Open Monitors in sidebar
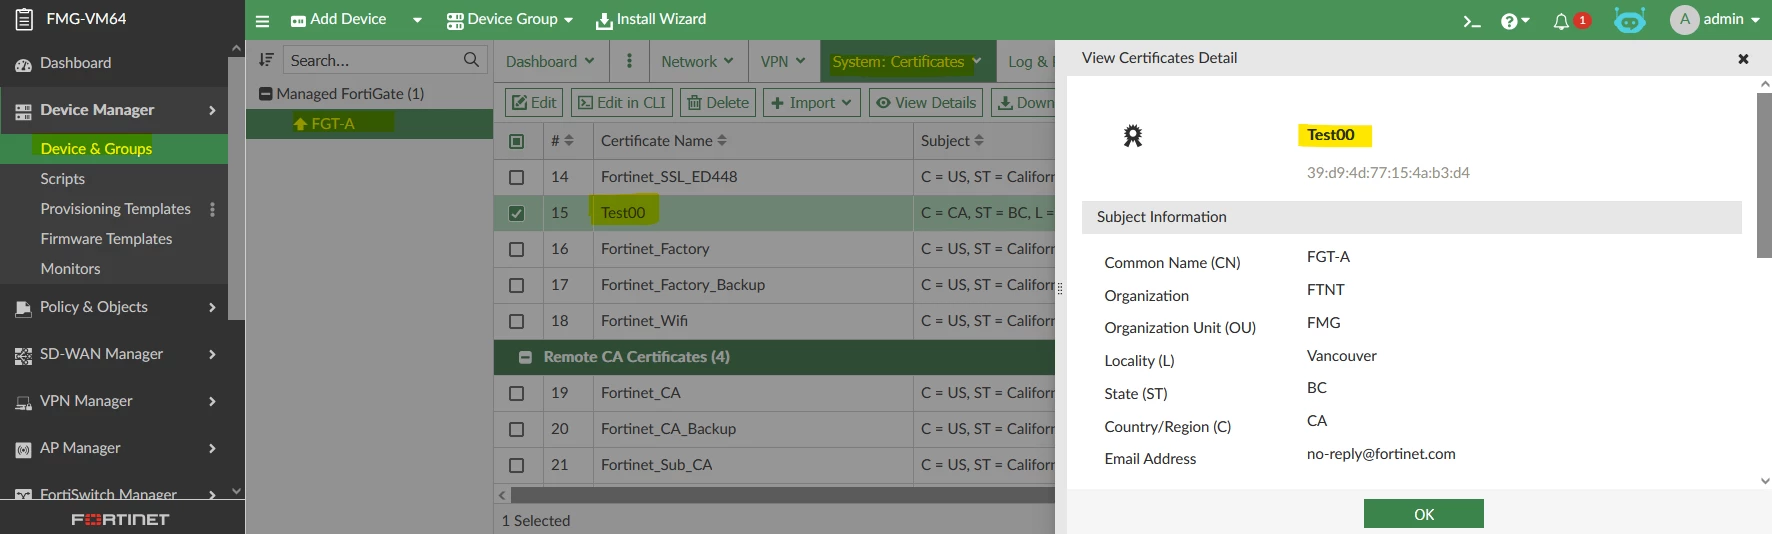The height and width of the screenshot is (534, 1772). [70, 269]
